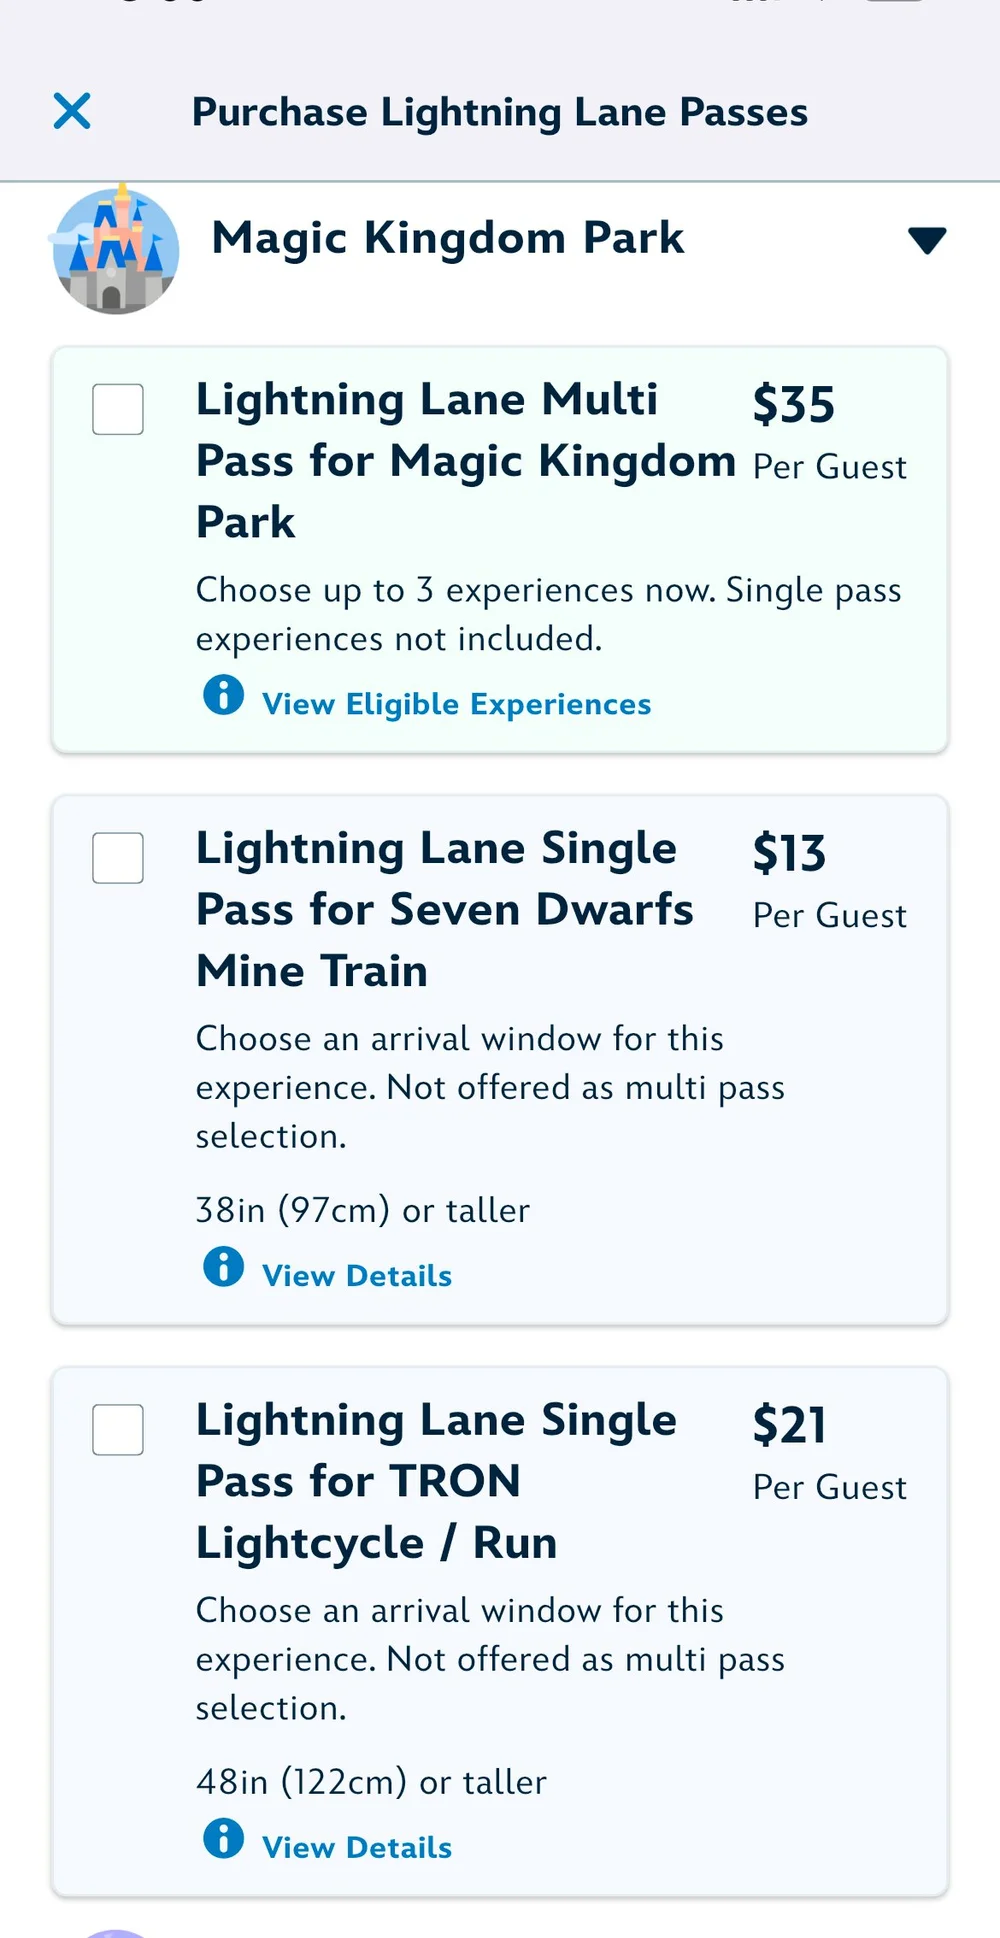Image resolution: width=1000 pixels, height=1938 pixels.
Task: Tap the $35 Per Guest price
Action: pos(830,432)
